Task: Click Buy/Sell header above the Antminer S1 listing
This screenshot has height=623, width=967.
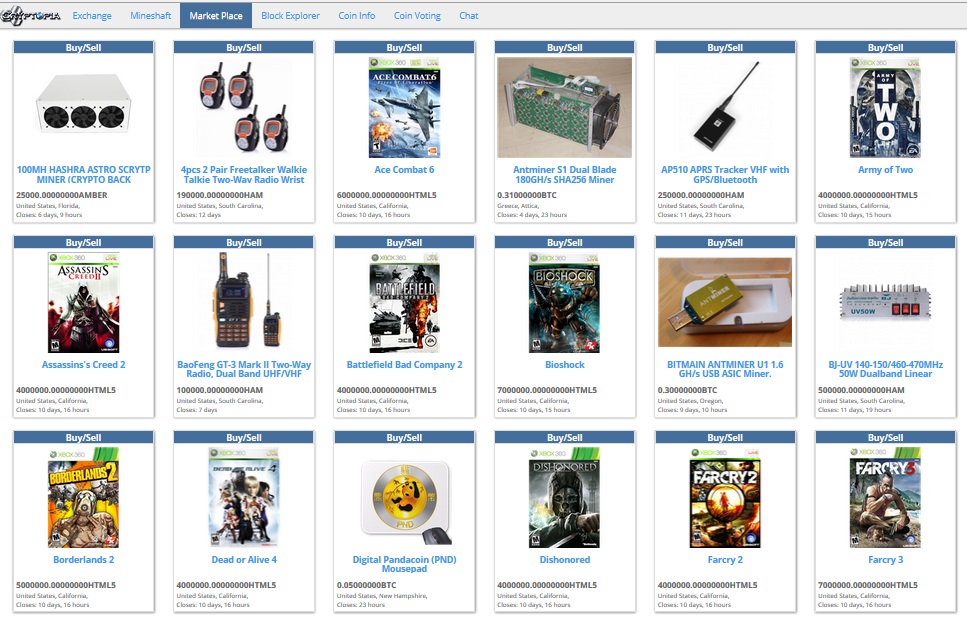Action: [x=565, y=47]
